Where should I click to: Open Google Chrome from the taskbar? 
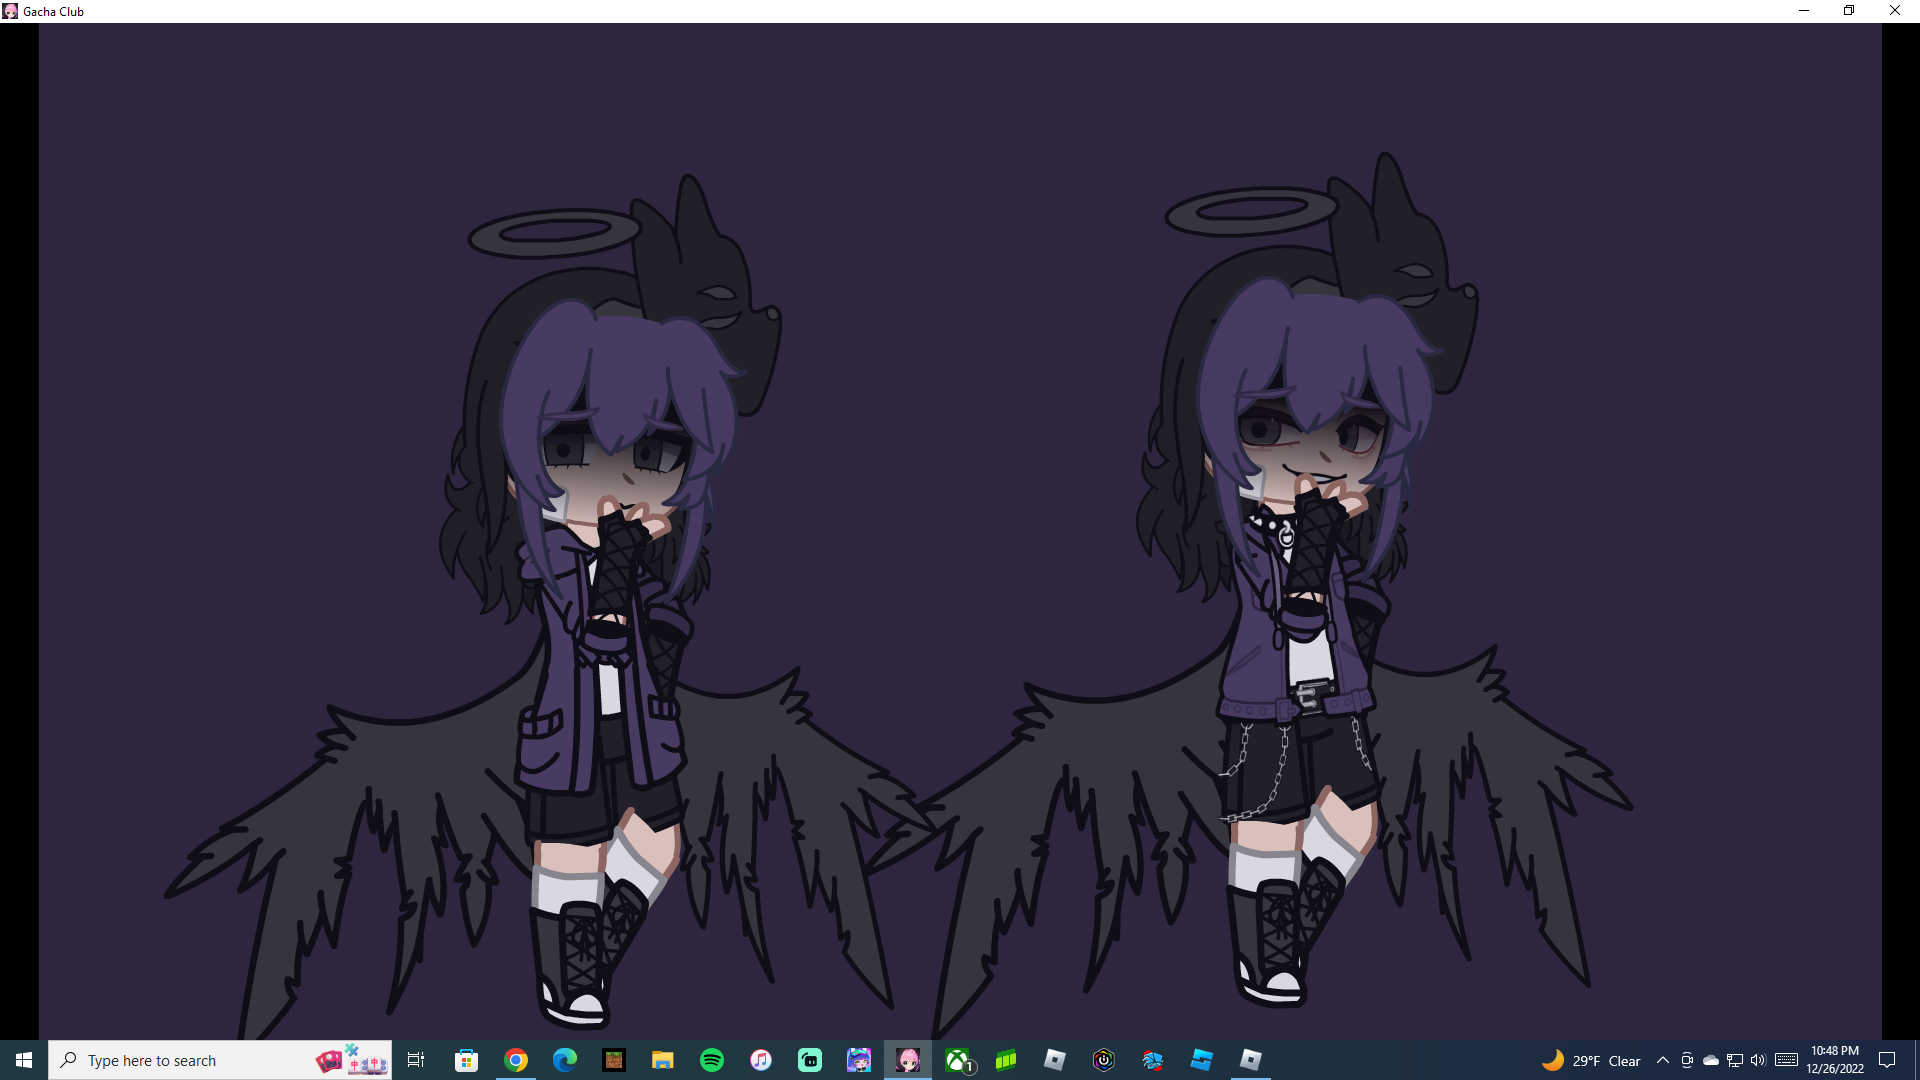[x=516, y=1060]
